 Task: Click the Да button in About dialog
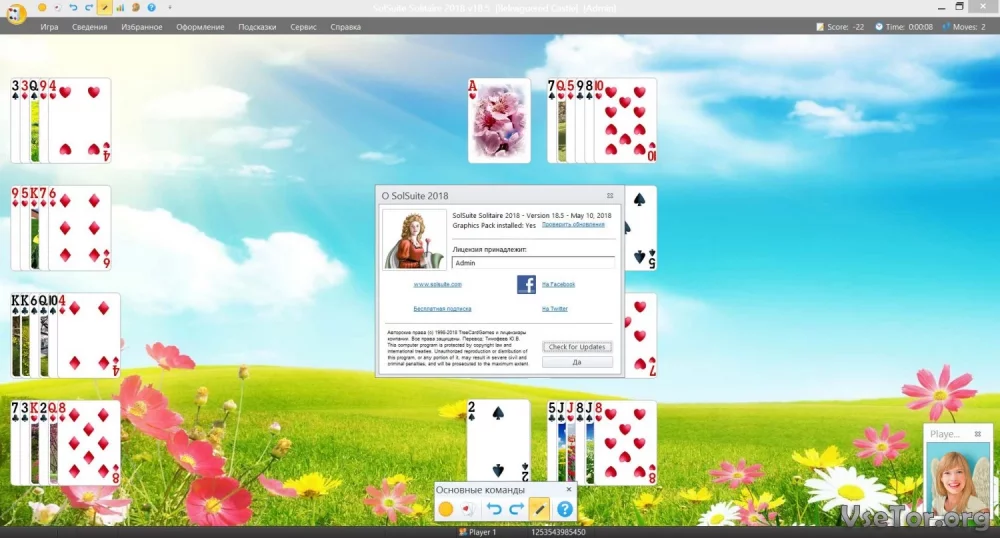point(577,362)
